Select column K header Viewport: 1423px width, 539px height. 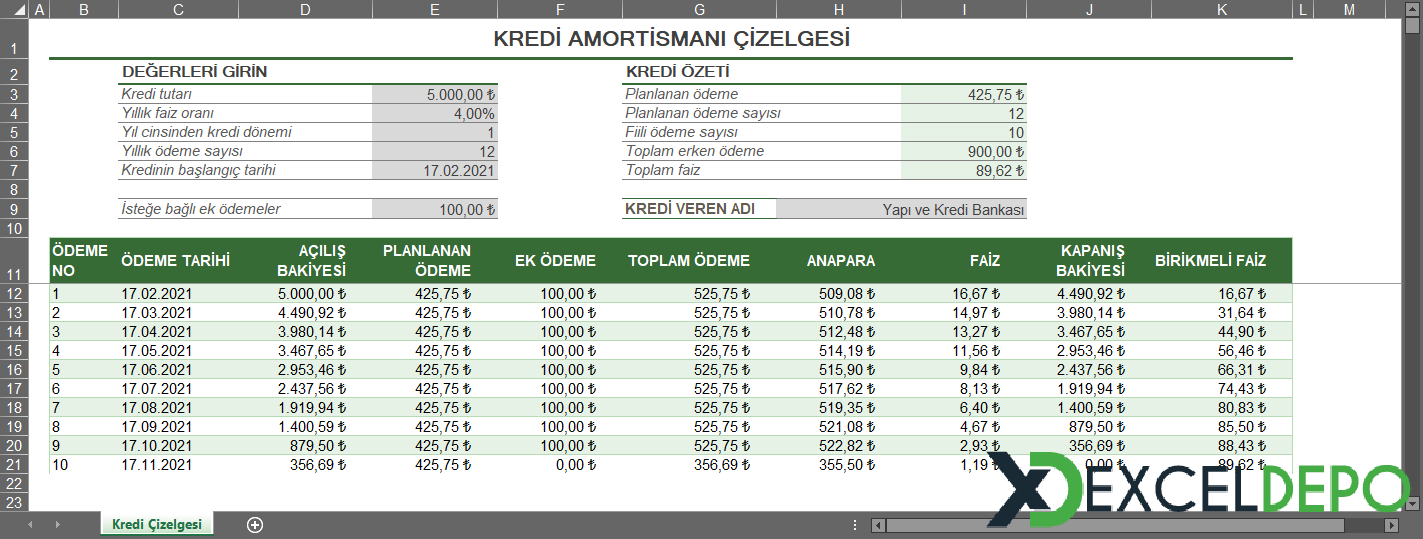pyautogui.click(x=1222, y=9)
